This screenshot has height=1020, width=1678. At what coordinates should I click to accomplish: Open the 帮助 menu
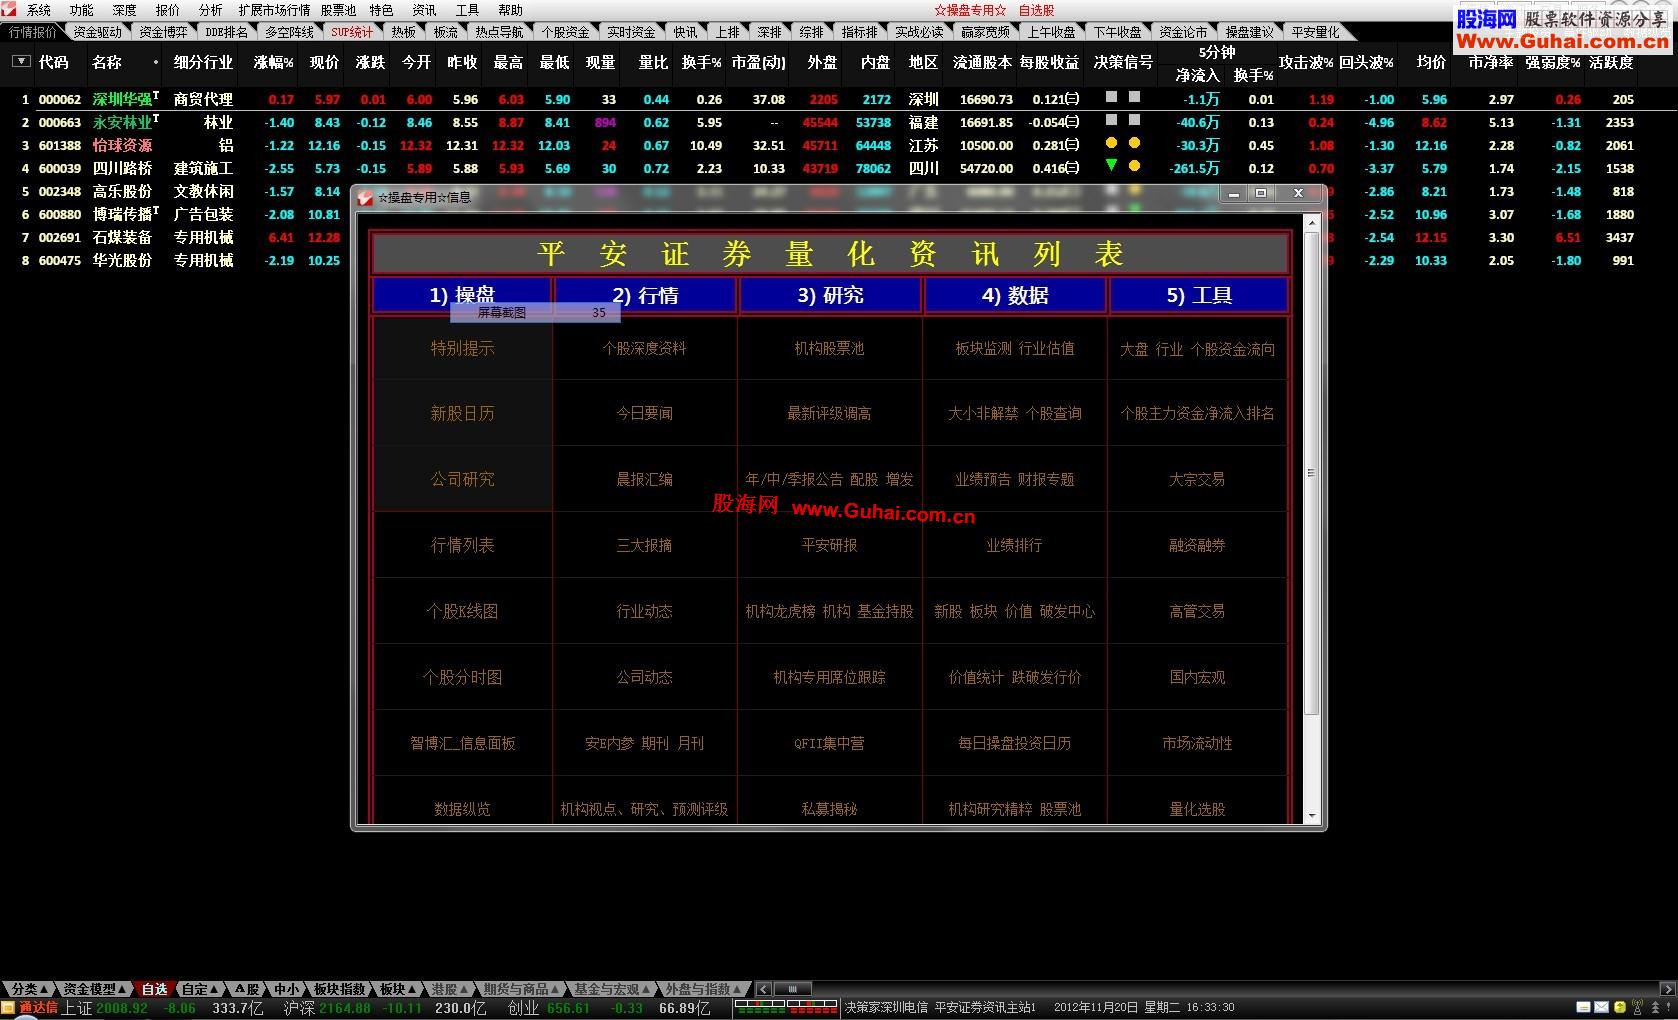[510, 10]
